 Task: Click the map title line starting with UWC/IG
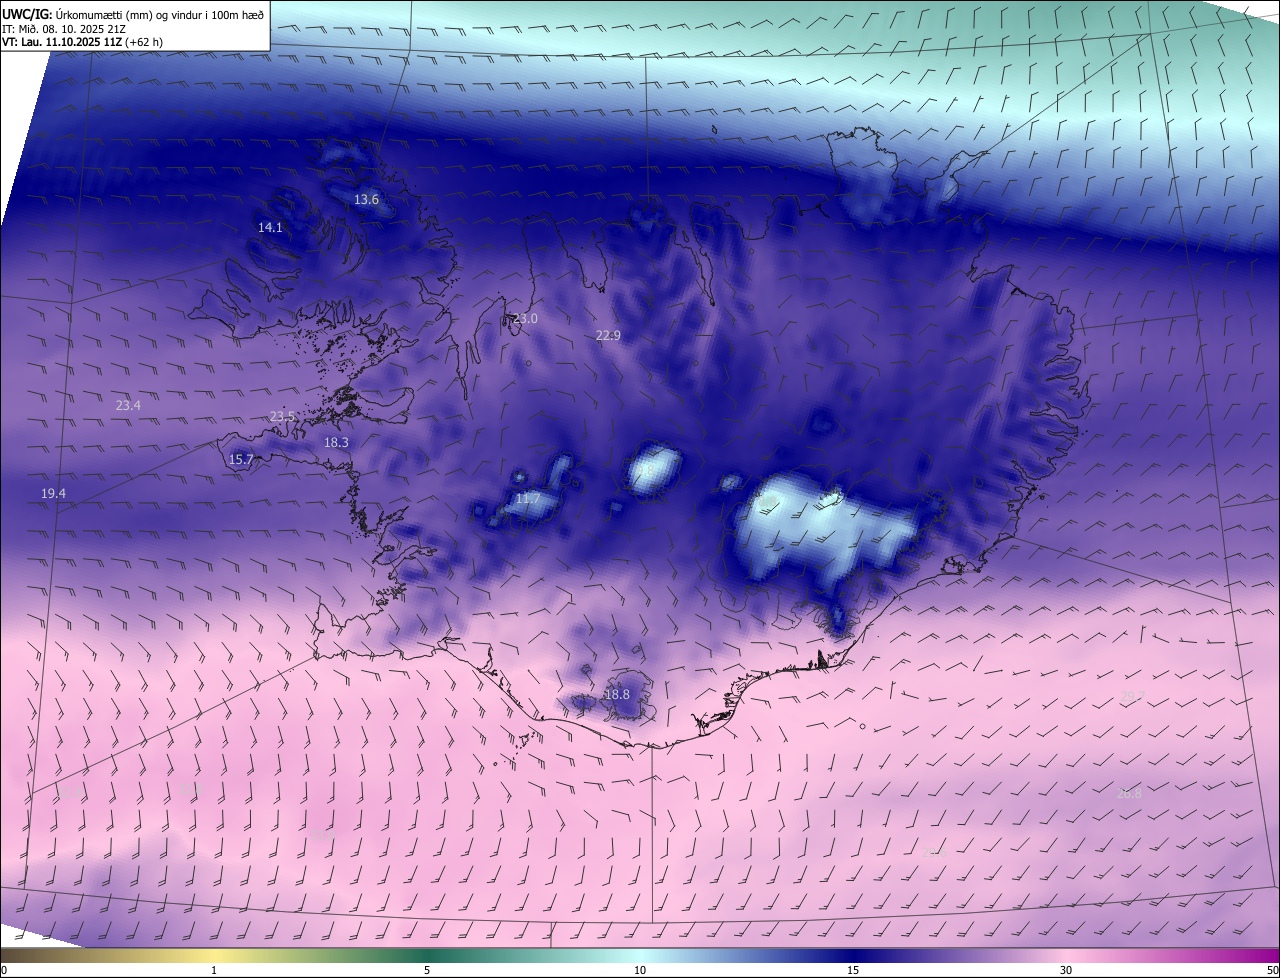point(133,15)
